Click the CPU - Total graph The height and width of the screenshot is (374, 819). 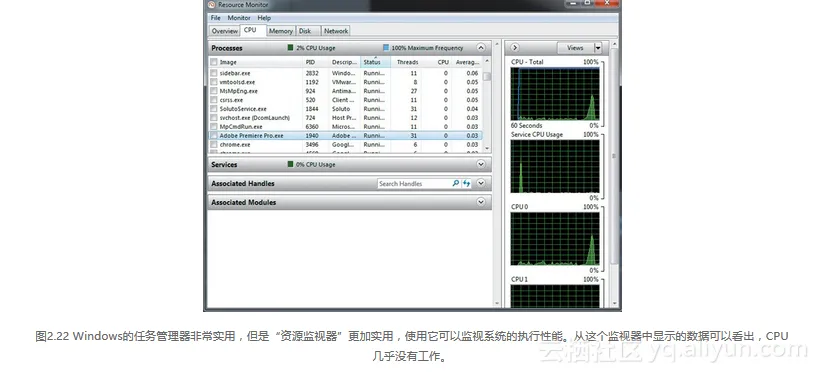pos(555,94)
